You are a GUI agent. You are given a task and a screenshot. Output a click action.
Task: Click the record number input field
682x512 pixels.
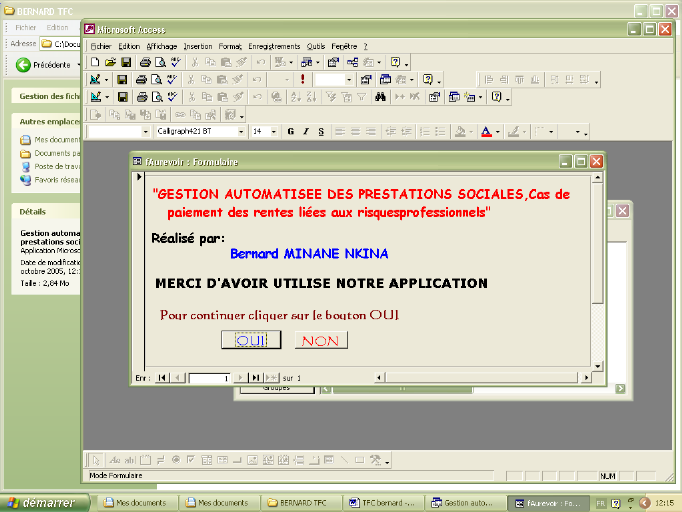pyautogui.click(x=210, y=377)
